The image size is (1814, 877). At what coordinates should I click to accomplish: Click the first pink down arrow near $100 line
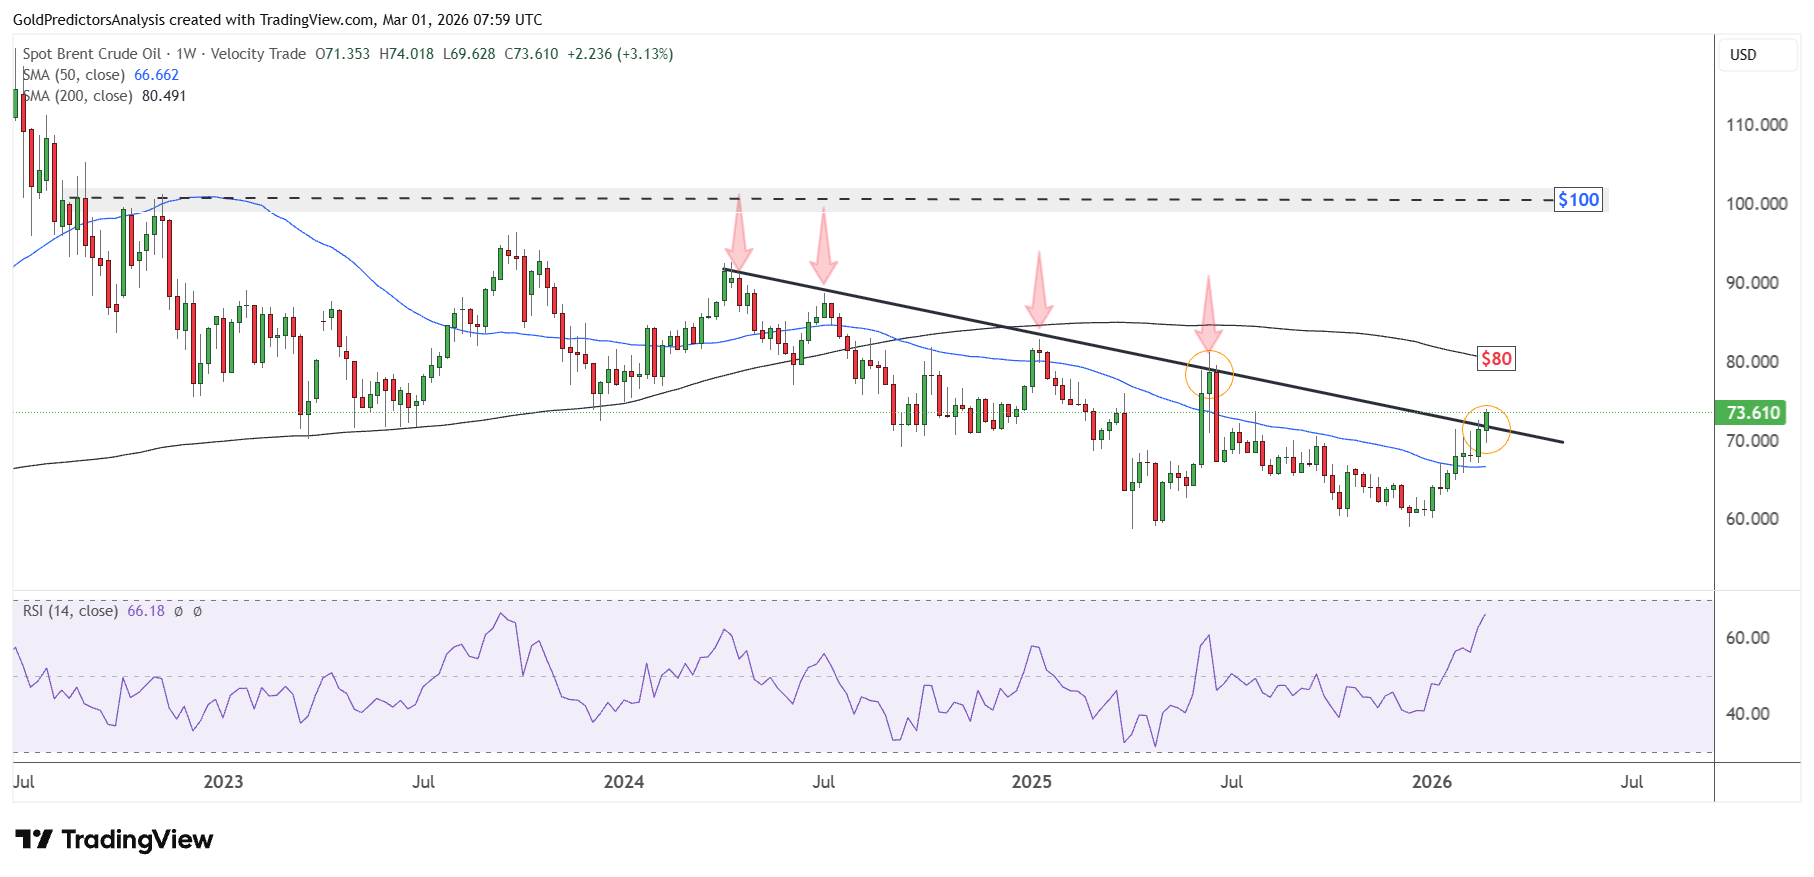point(739,230)
